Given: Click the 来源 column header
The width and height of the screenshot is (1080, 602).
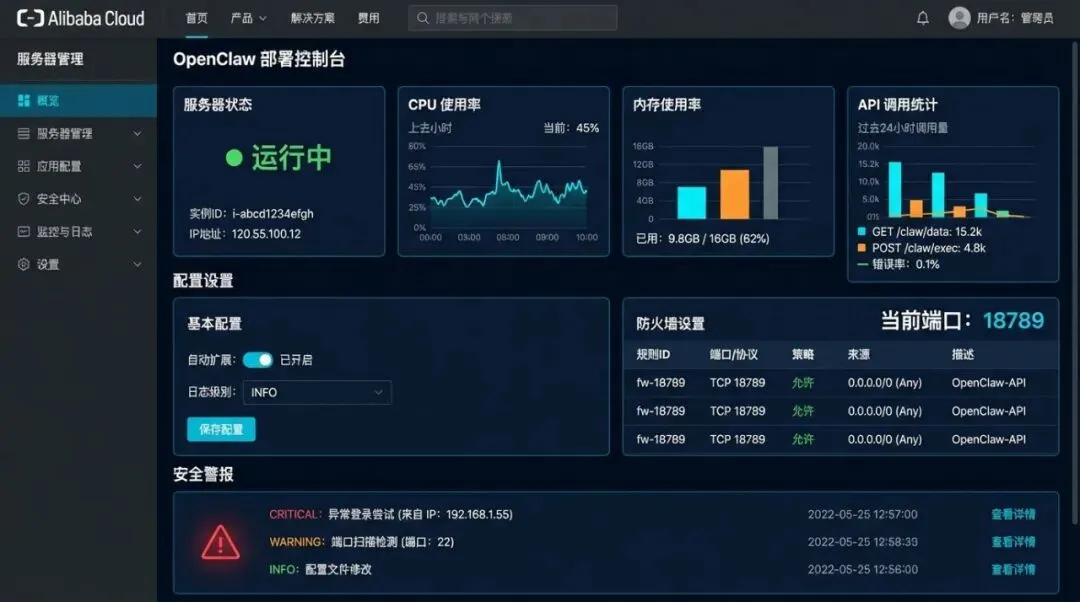Looking at the screenshot, I should 858,355.
